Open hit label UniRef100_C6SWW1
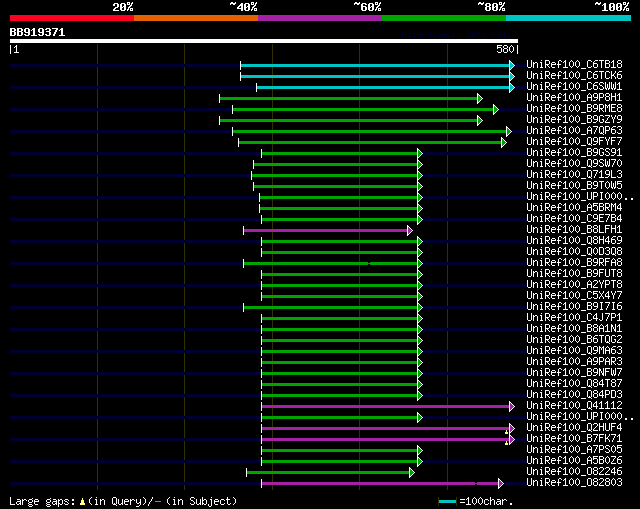This screenshot has height=509, width=640. coord(574,86)
